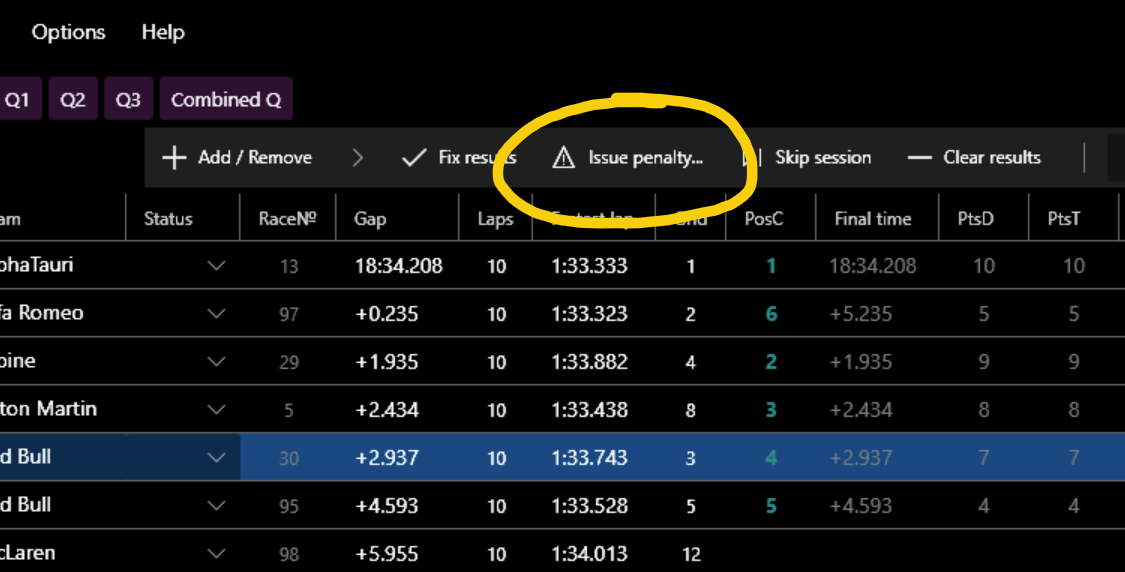Select the gap cell +2.434
This screenshot has width=1125, height=572.
tap(387, 410)
